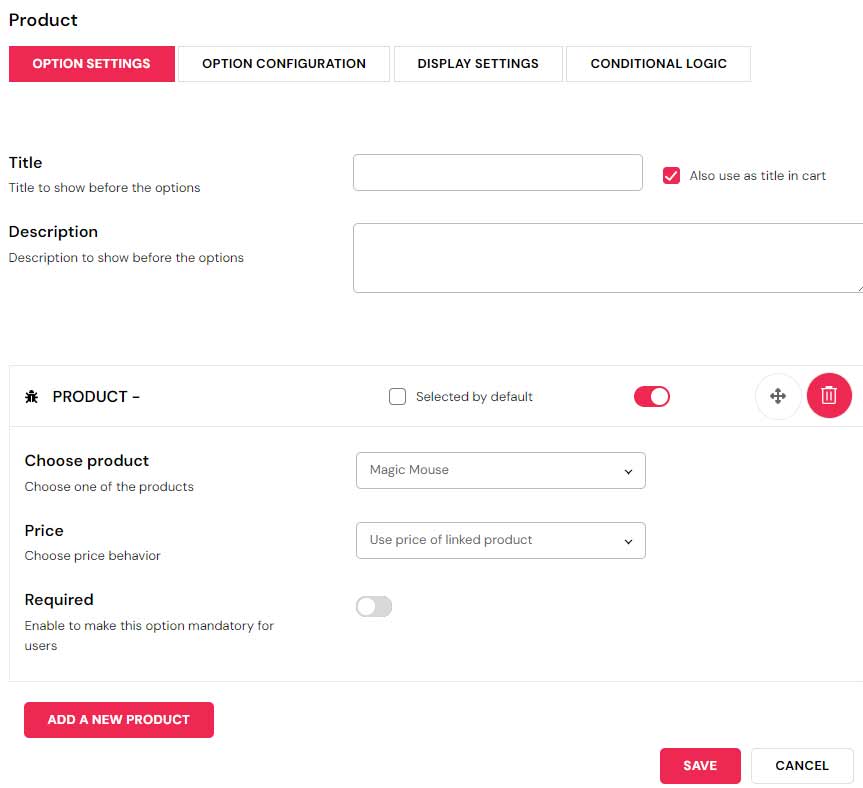Focus the Title text input
This screenshot has height=788, width=863.
(497, 172)
